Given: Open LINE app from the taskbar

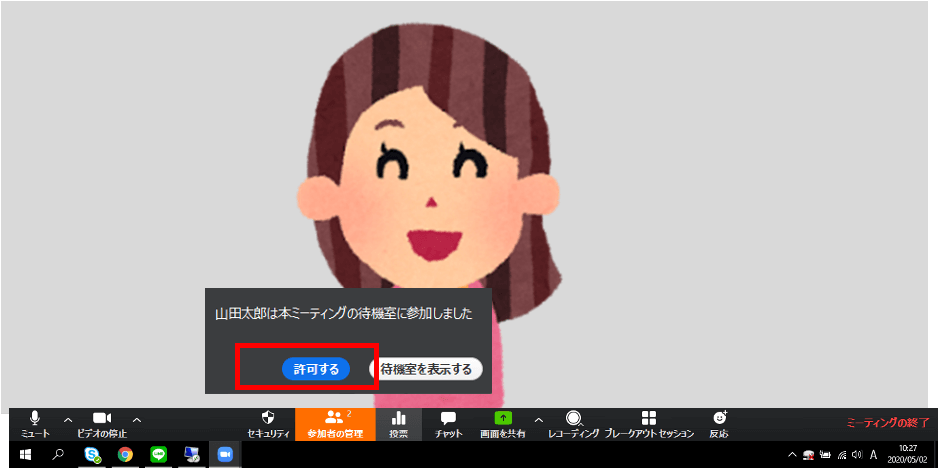Looking at the screenshot, I should click(158, 454).
